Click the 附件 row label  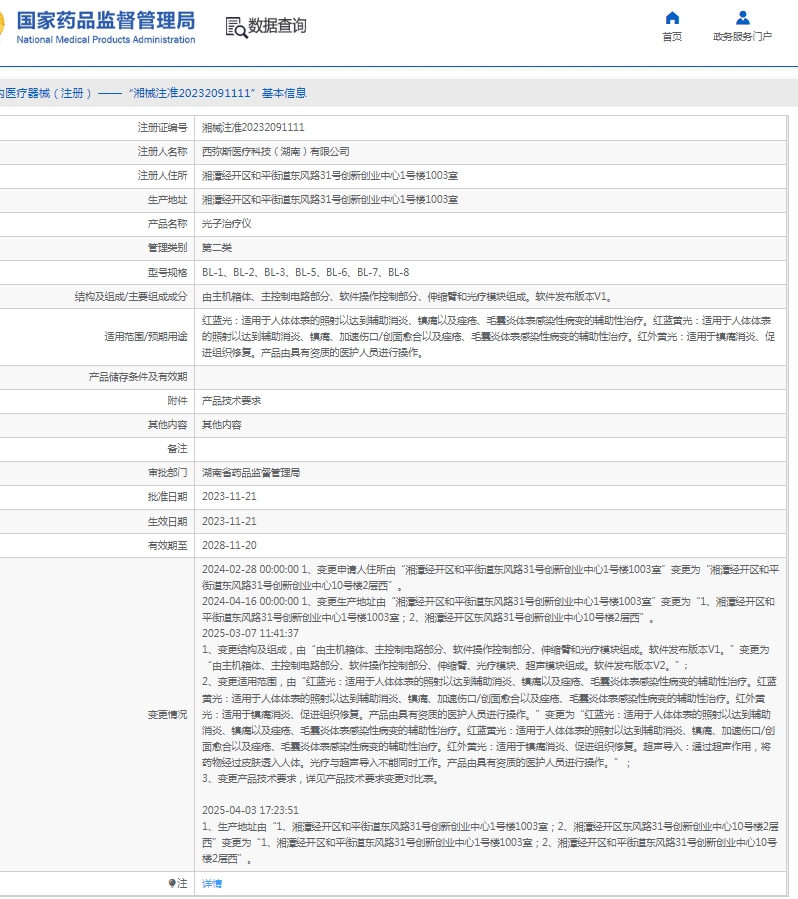[177, 401]
